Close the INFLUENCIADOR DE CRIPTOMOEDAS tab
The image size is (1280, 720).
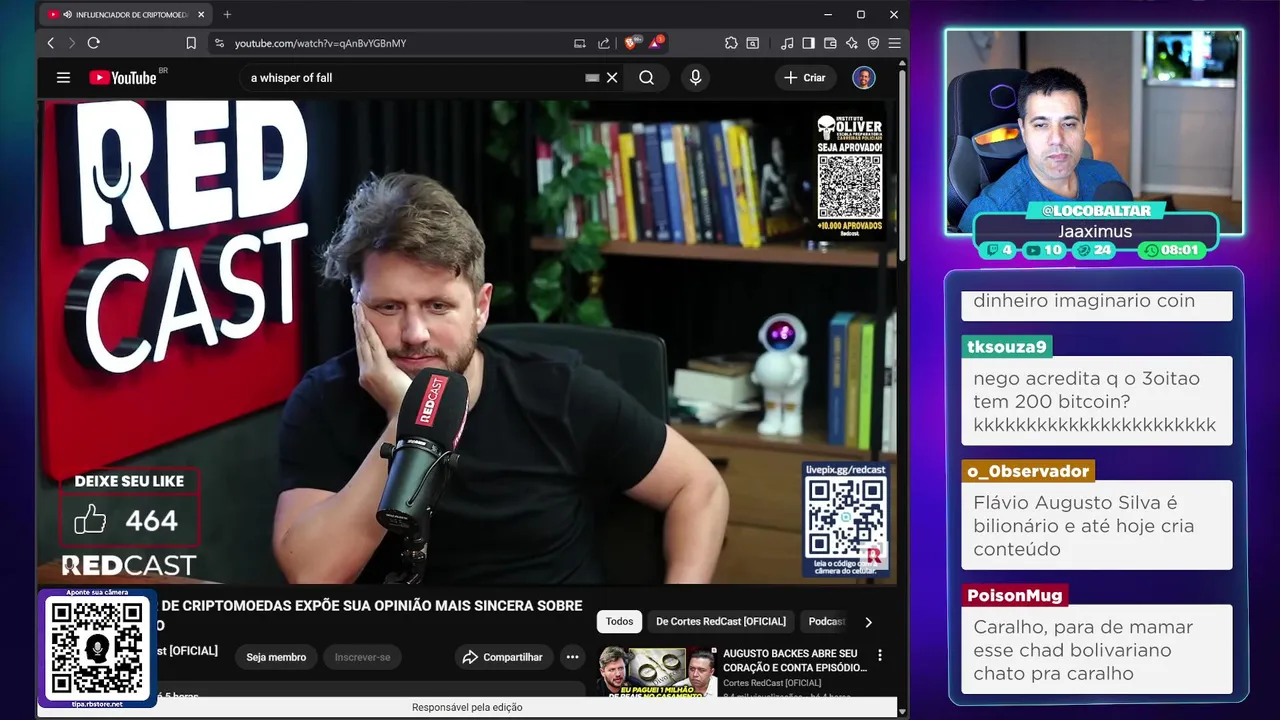(201, 15)
